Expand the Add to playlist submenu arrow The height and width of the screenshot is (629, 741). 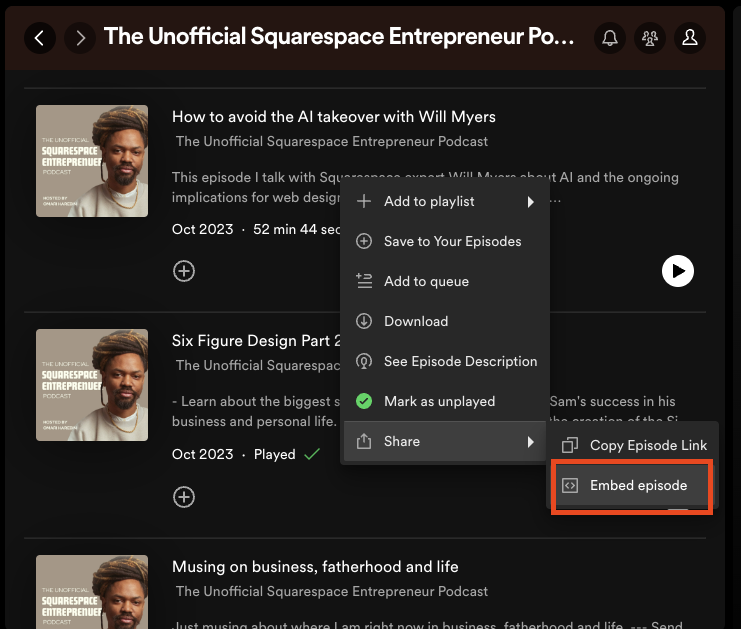coord(531,202)
